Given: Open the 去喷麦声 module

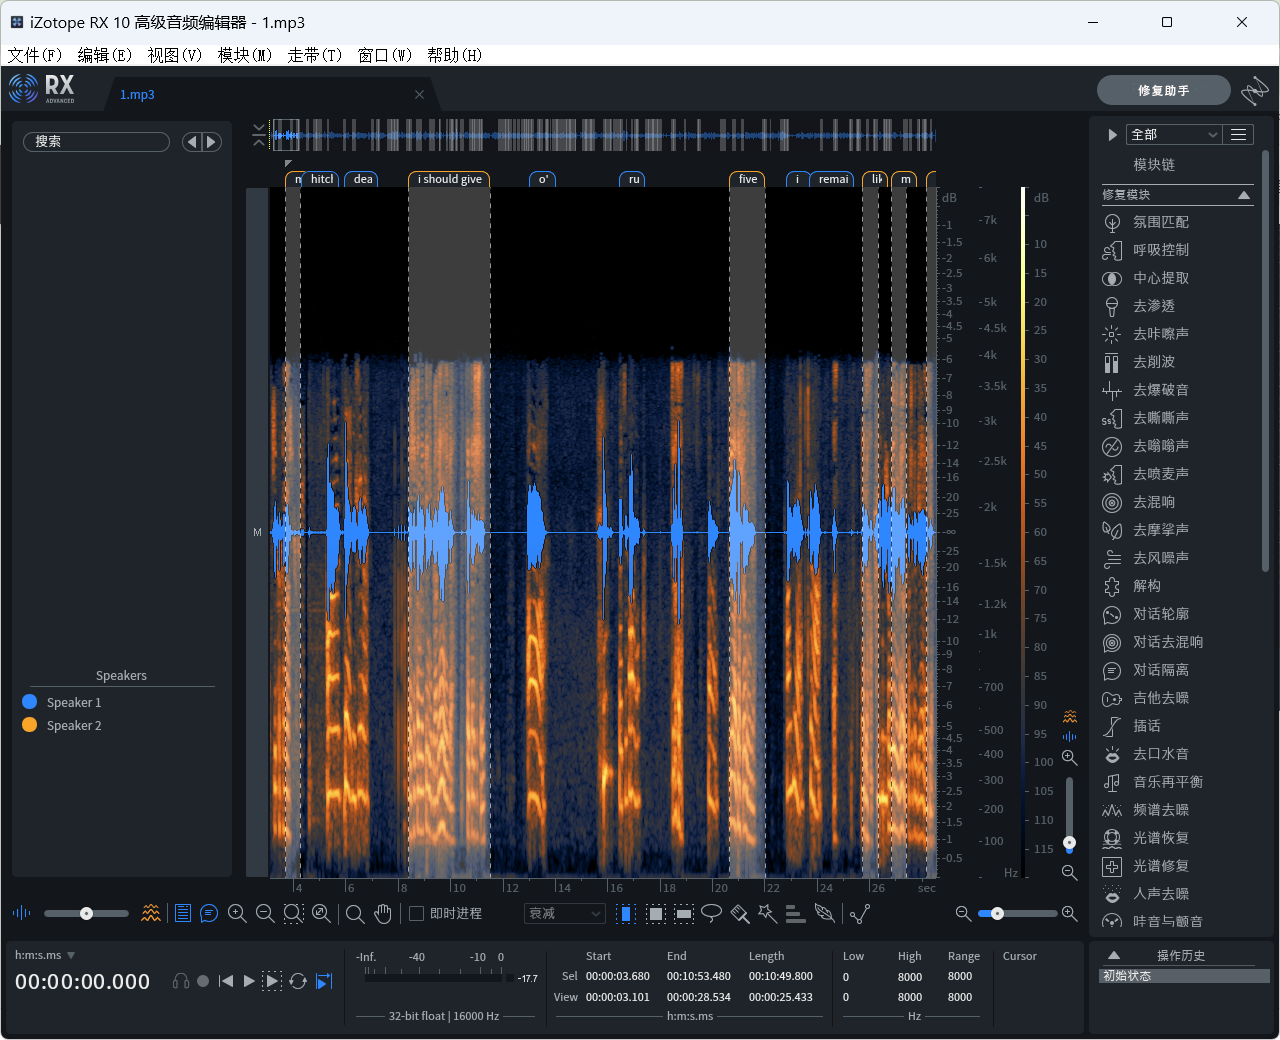Looking at the screenshot, I should click(1160, 474).
